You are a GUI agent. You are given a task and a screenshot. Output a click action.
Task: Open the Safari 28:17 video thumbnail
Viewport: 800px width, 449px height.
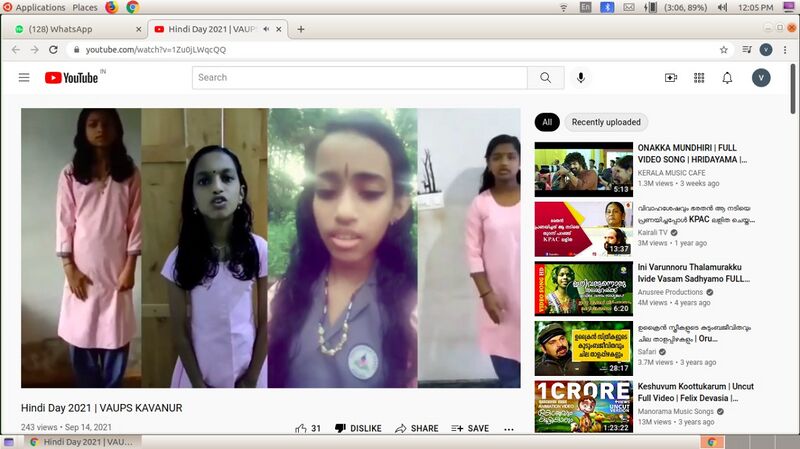[x=584, y=348]
